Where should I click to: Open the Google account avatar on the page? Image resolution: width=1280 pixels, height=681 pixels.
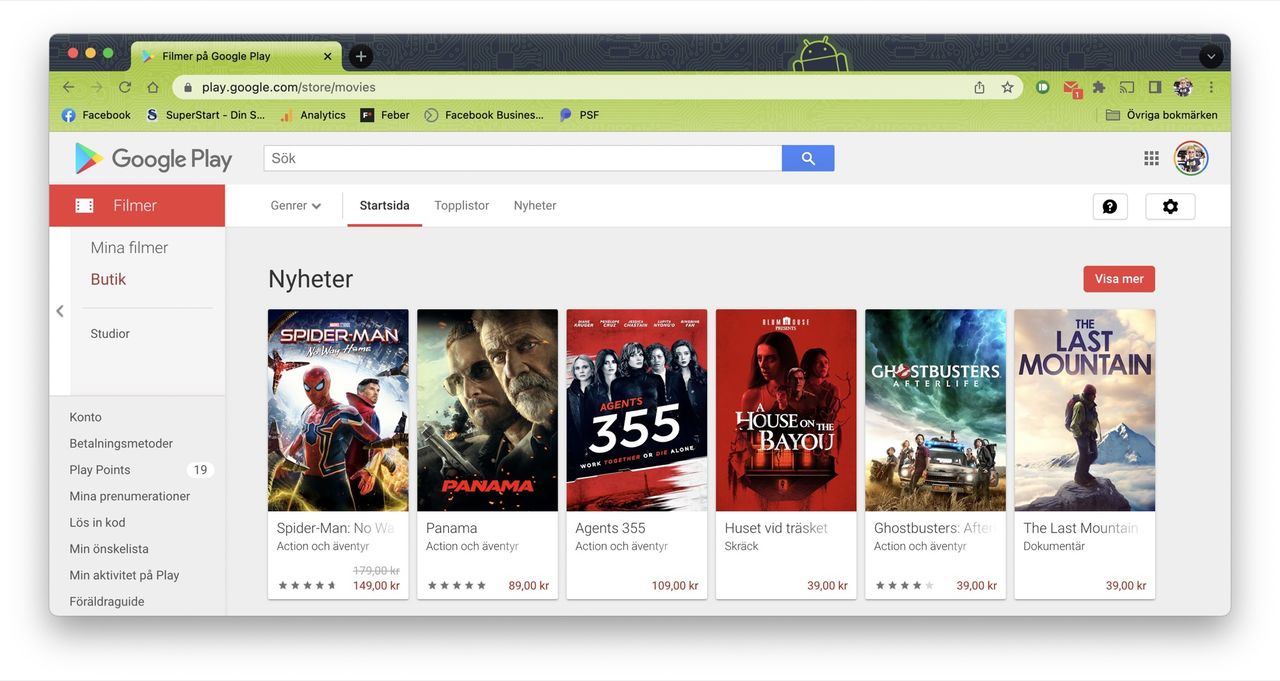point(1190,157)
